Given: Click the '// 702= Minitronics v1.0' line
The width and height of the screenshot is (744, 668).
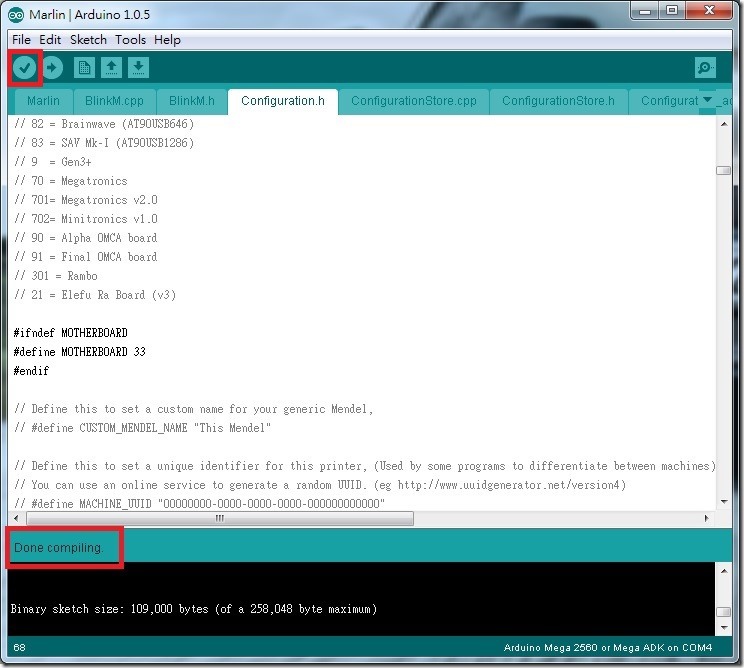Looking at the screenshot, I should [86, 219].
